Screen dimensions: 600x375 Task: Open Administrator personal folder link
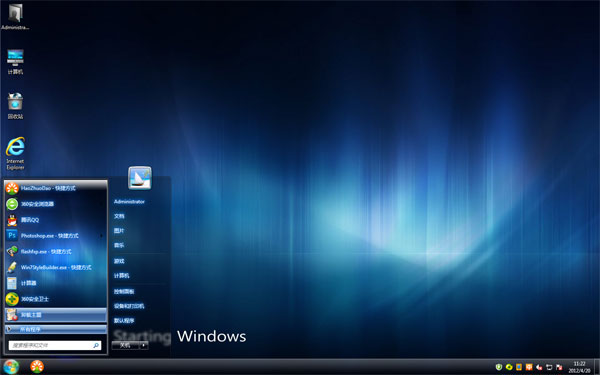pos(129,202)
